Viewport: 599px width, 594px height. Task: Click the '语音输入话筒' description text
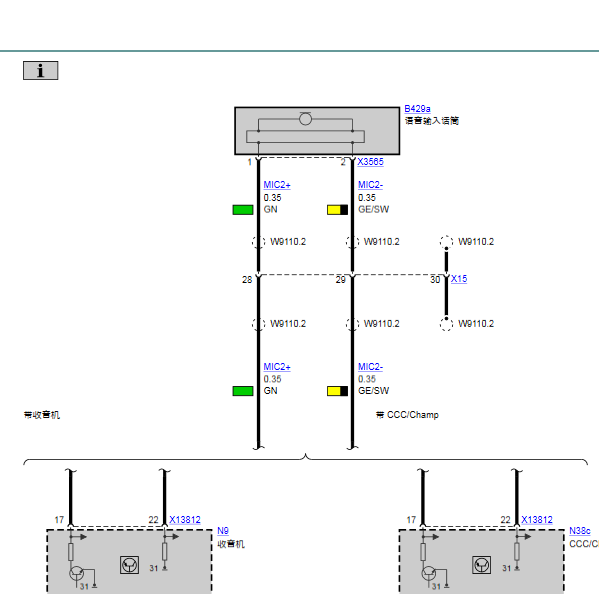[432, 121]
